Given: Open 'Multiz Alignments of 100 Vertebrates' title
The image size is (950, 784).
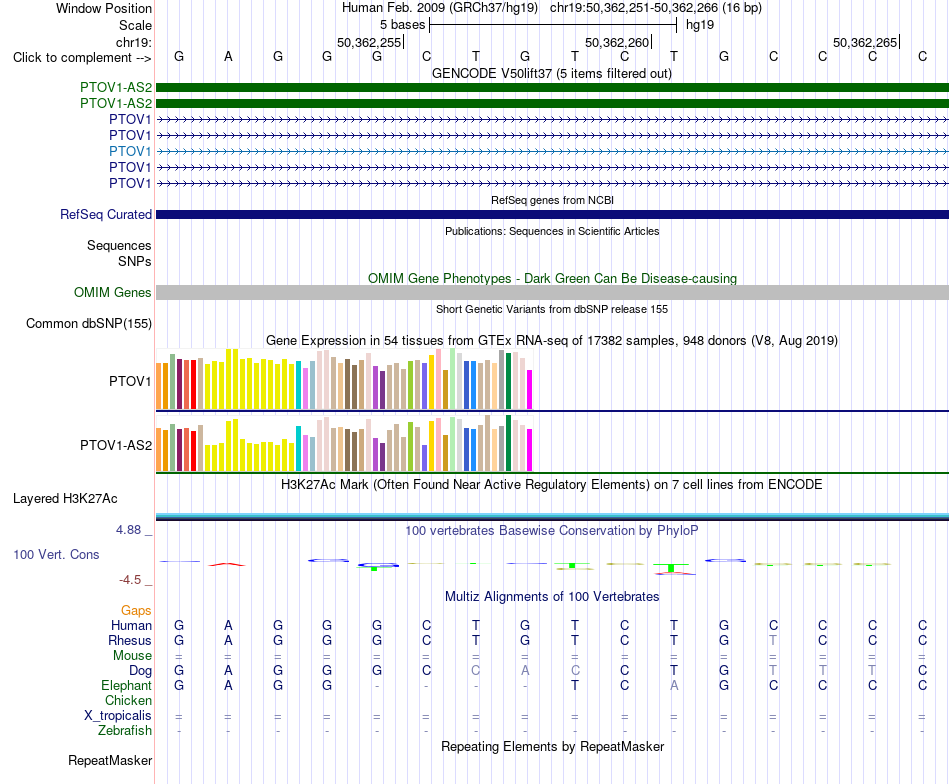Looking at the screenshot, I should click(552, 597).
